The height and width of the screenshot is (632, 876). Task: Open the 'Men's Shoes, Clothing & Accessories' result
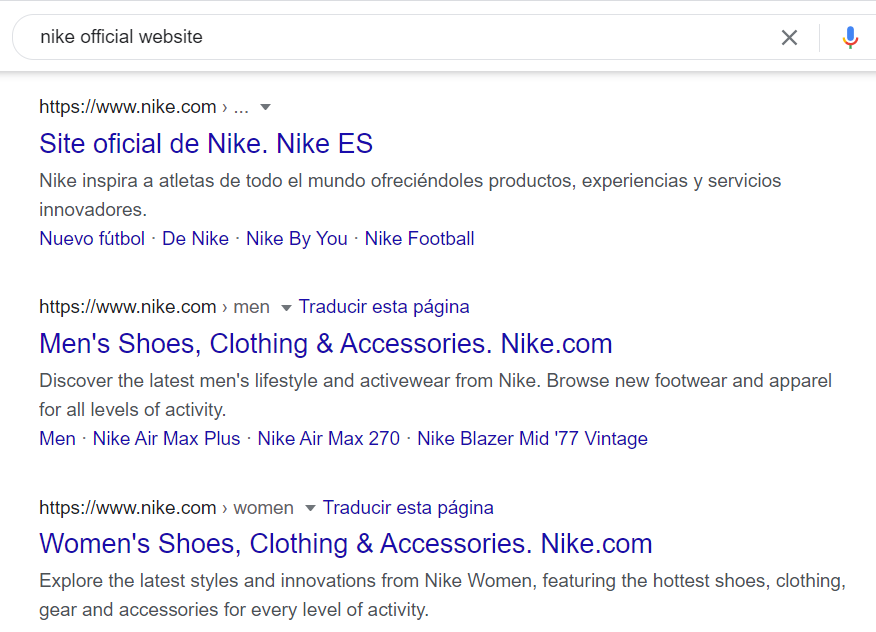(x=325, y=344)
